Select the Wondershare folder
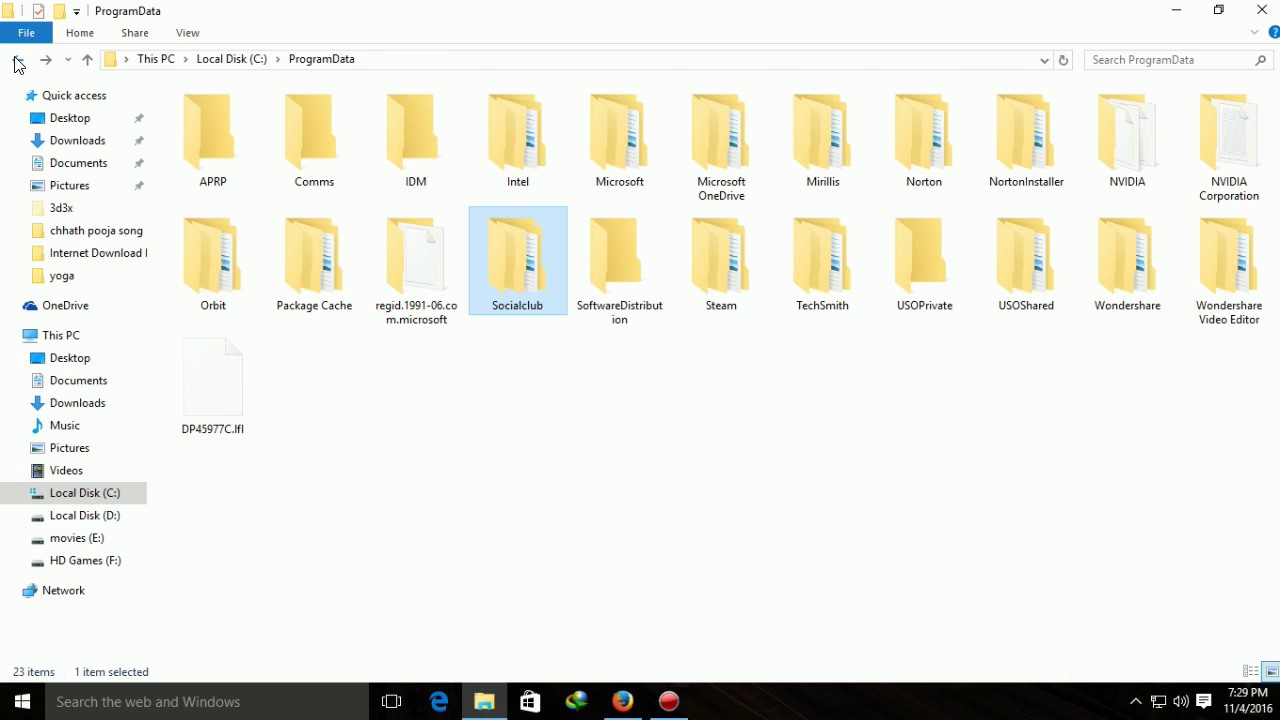 tap(1127, 265)
